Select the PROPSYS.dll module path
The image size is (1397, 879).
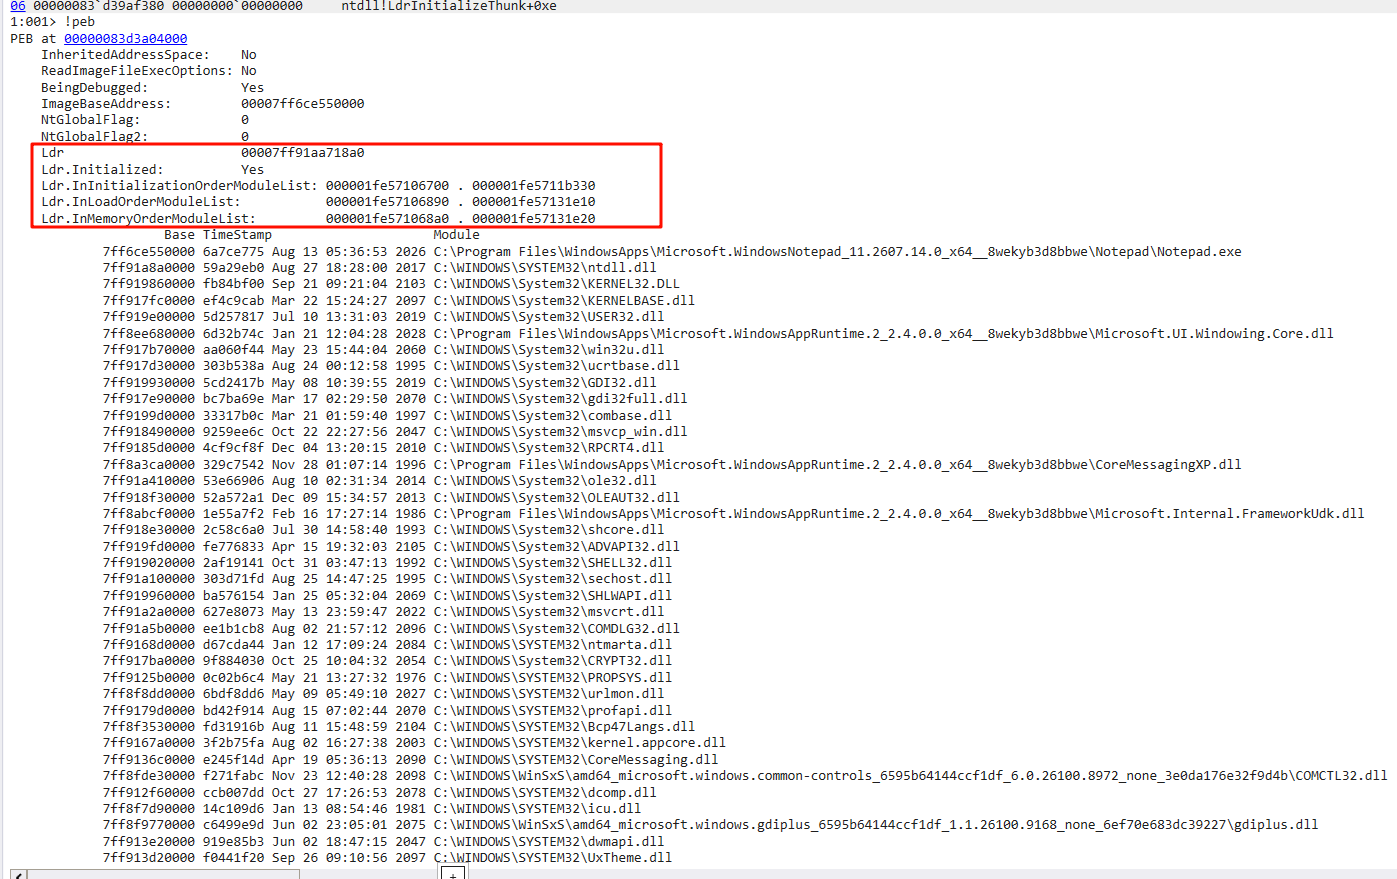point(553,678)
